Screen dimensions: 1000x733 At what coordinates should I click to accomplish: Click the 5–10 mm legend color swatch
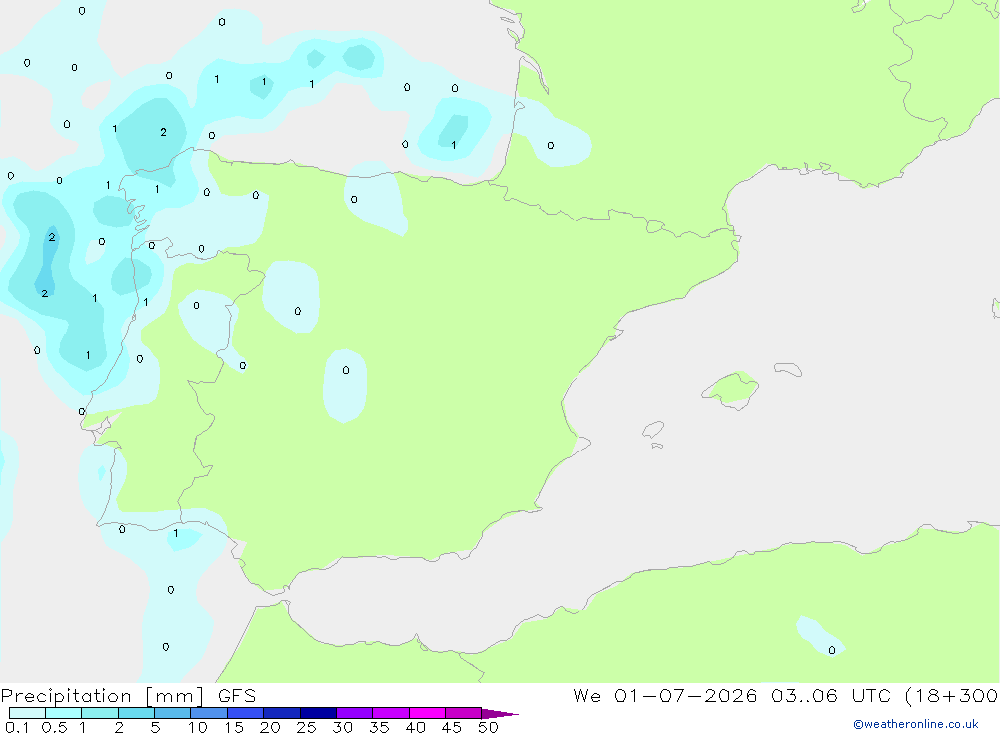[173, 713]
